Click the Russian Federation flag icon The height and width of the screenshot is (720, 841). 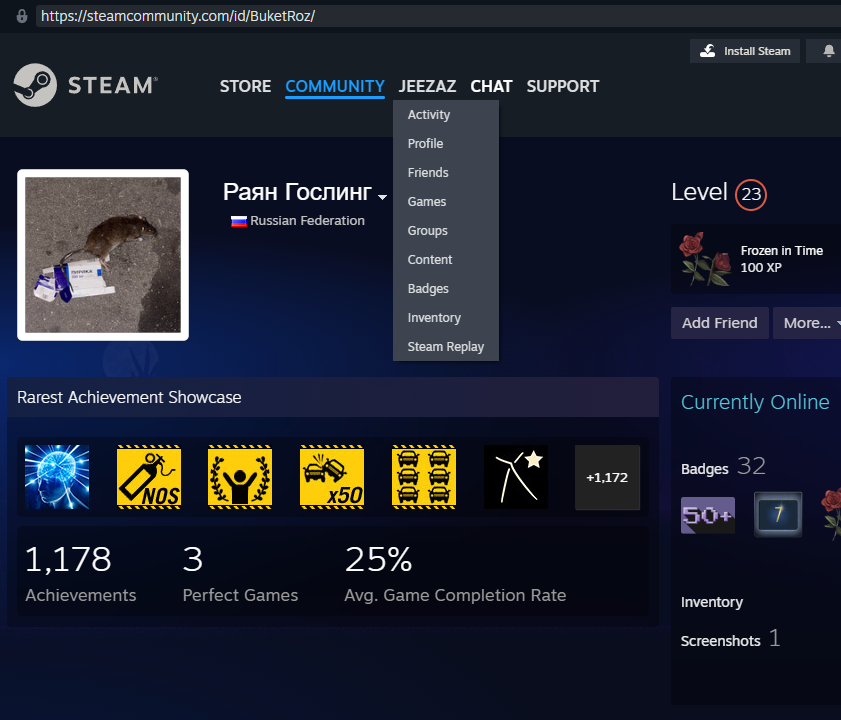point(239,221)
